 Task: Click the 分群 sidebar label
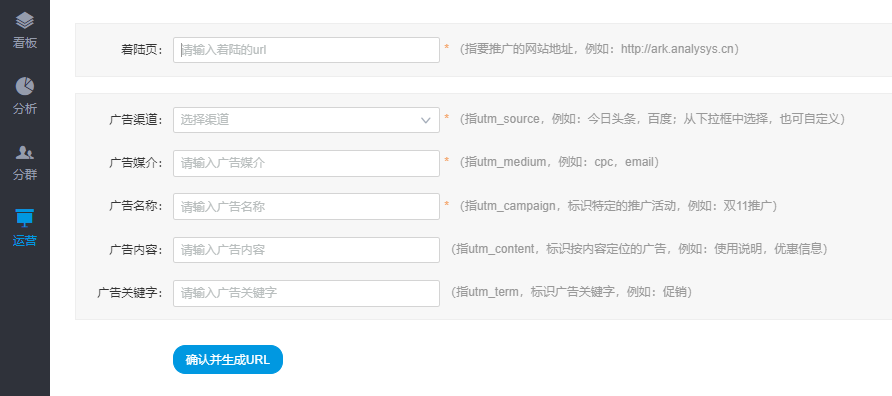(x=24, y=175)
